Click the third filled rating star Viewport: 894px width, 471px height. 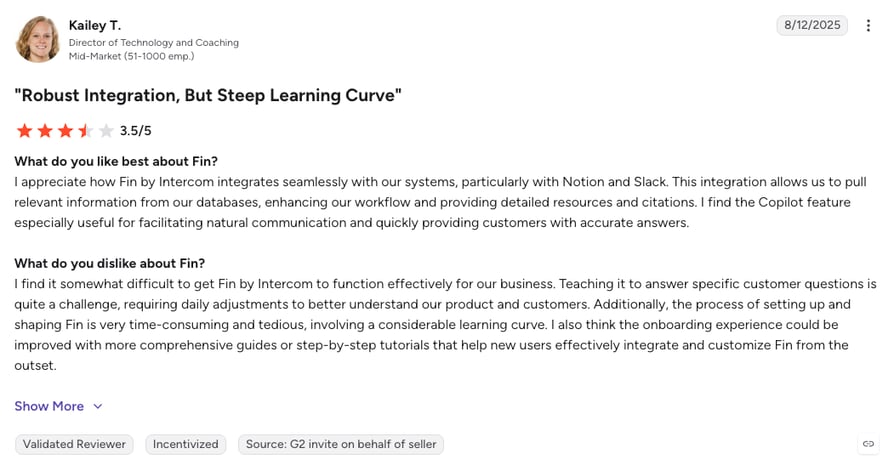pyautogui.click(x=66, y=131)
